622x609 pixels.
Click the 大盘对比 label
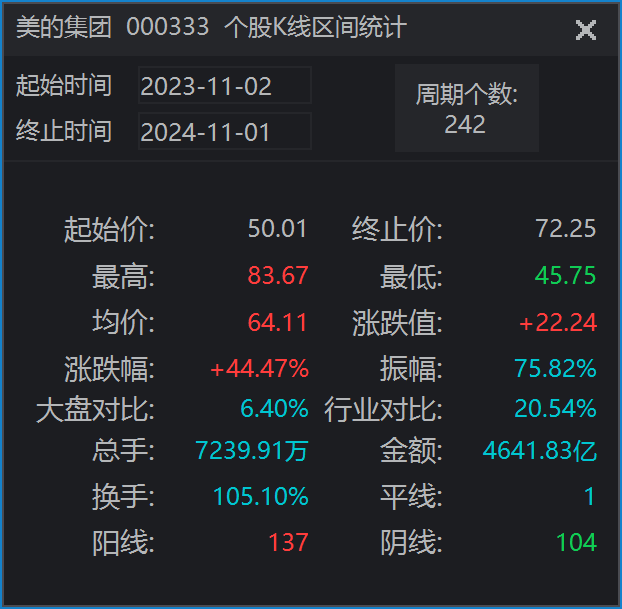point(95,409)
